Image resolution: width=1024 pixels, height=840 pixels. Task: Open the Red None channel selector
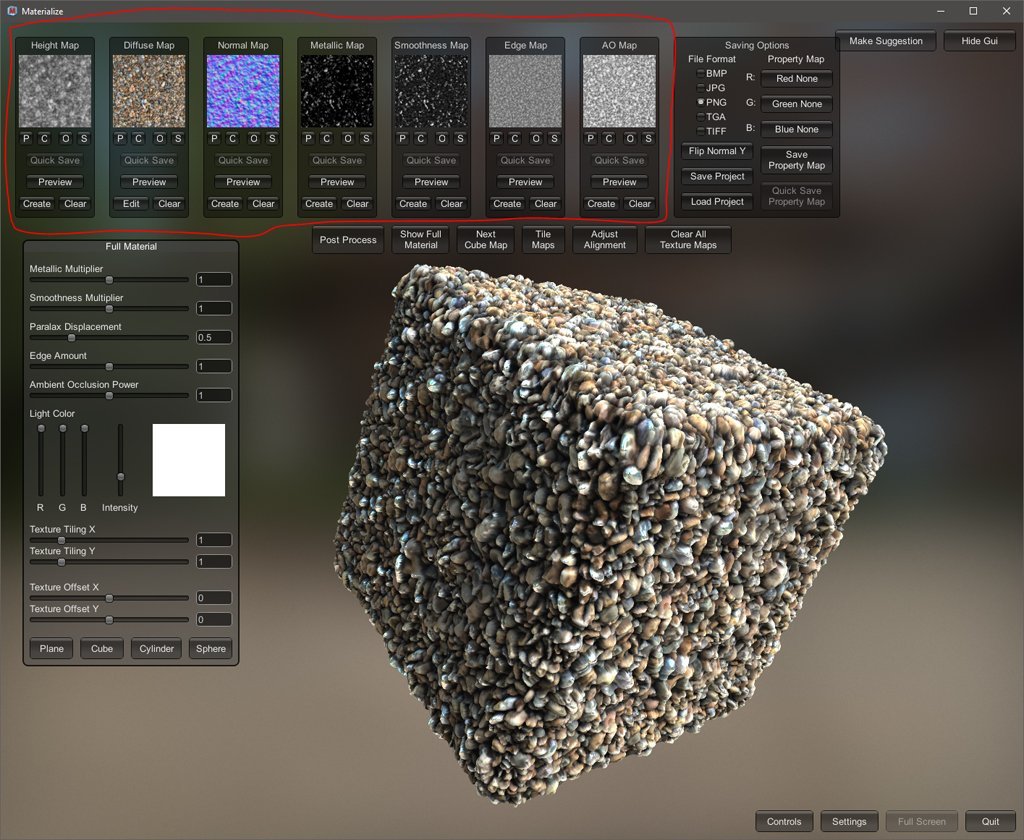click(x=796, y=79)
